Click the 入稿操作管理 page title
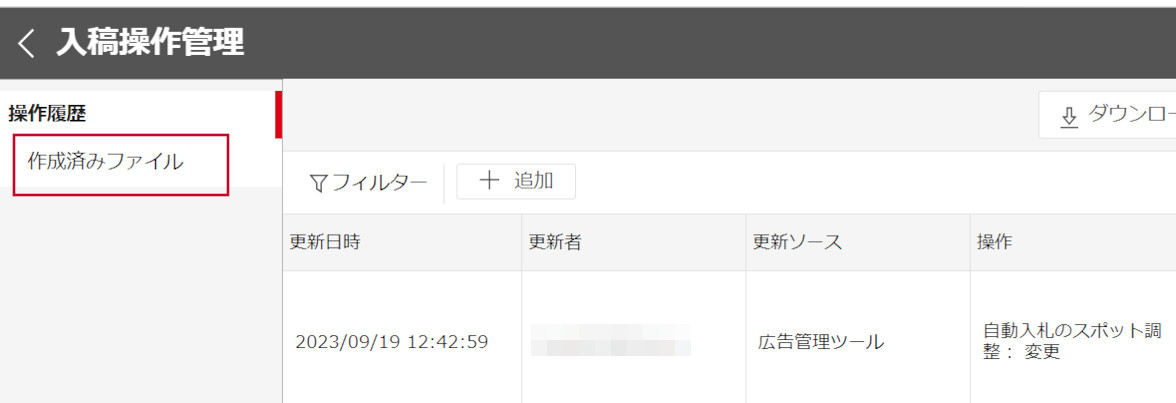Viewport: 1176px width, 403px height. (150, 43)
